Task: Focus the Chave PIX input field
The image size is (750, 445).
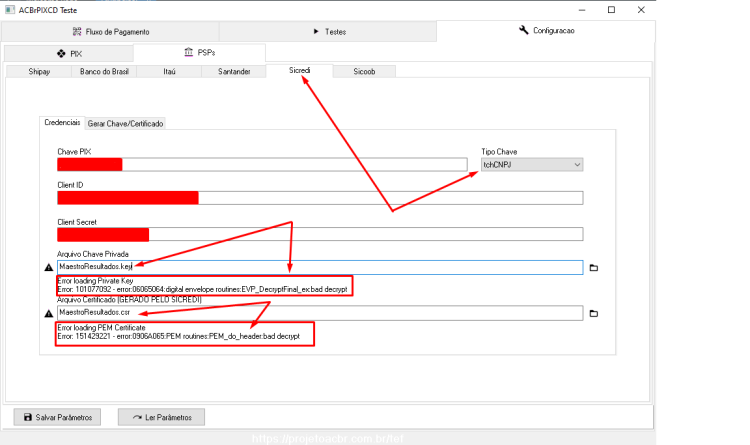Action: pos(262,165)
